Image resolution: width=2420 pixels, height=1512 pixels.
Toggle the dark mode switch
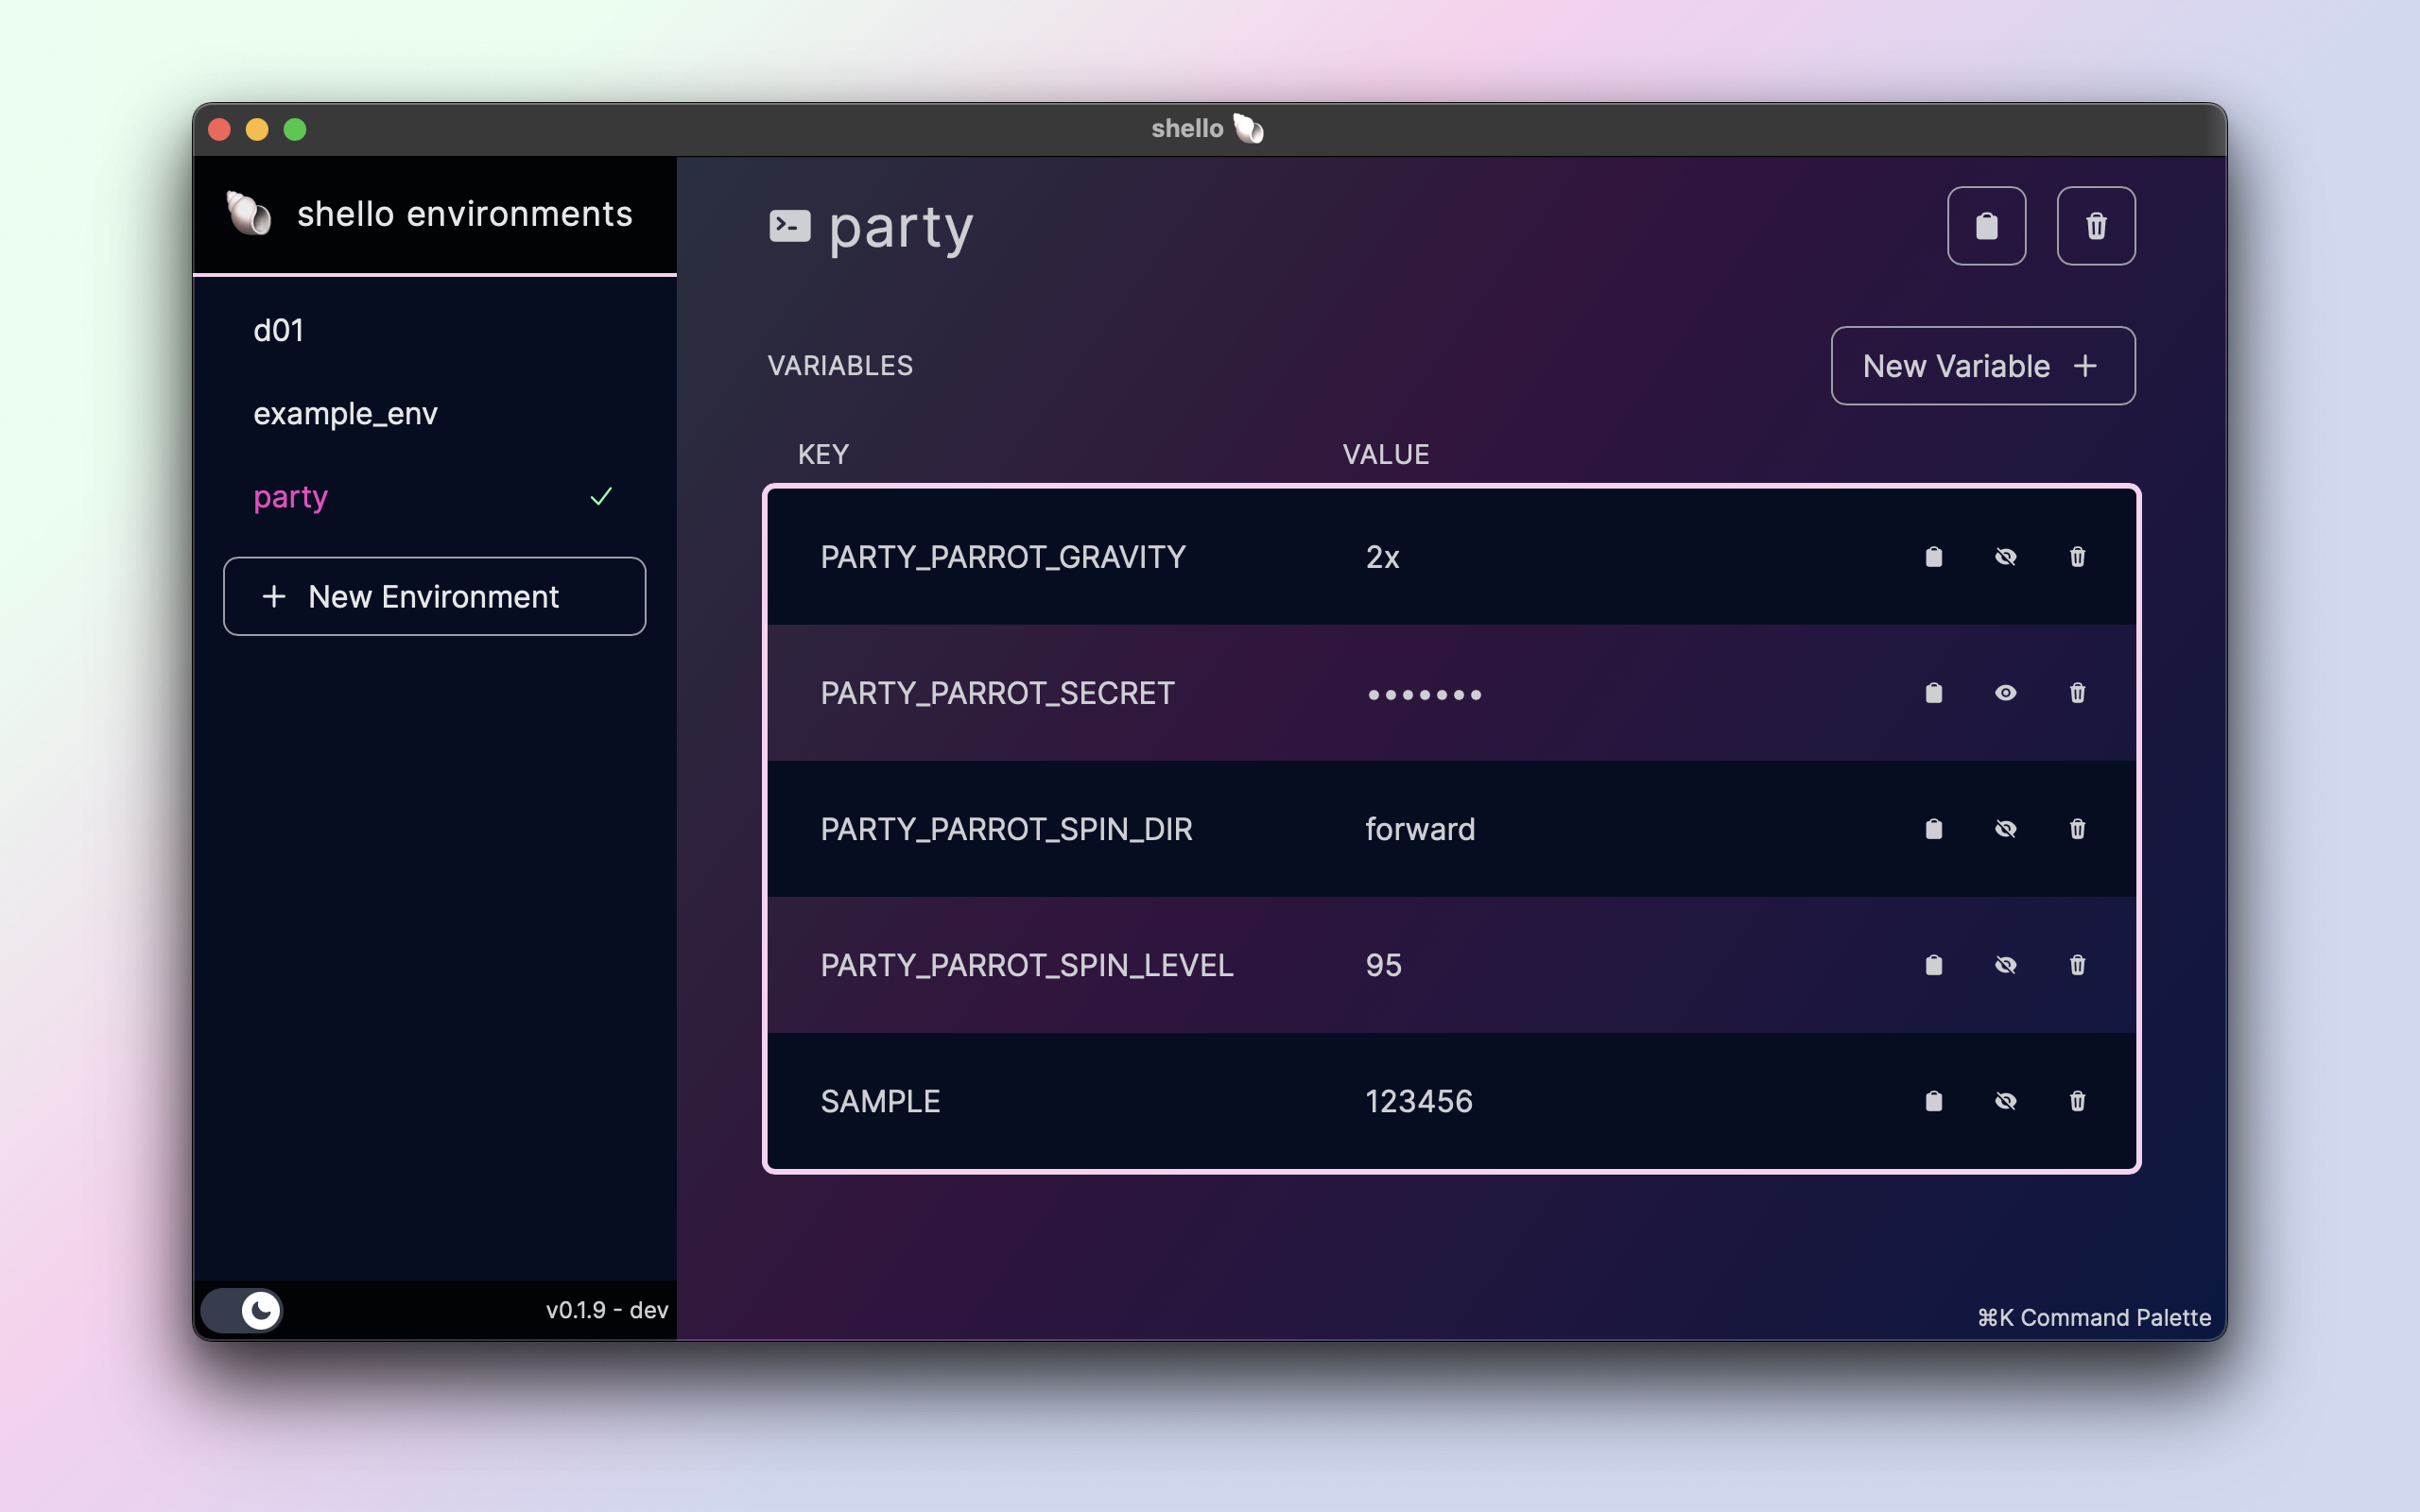point(243,1310)
